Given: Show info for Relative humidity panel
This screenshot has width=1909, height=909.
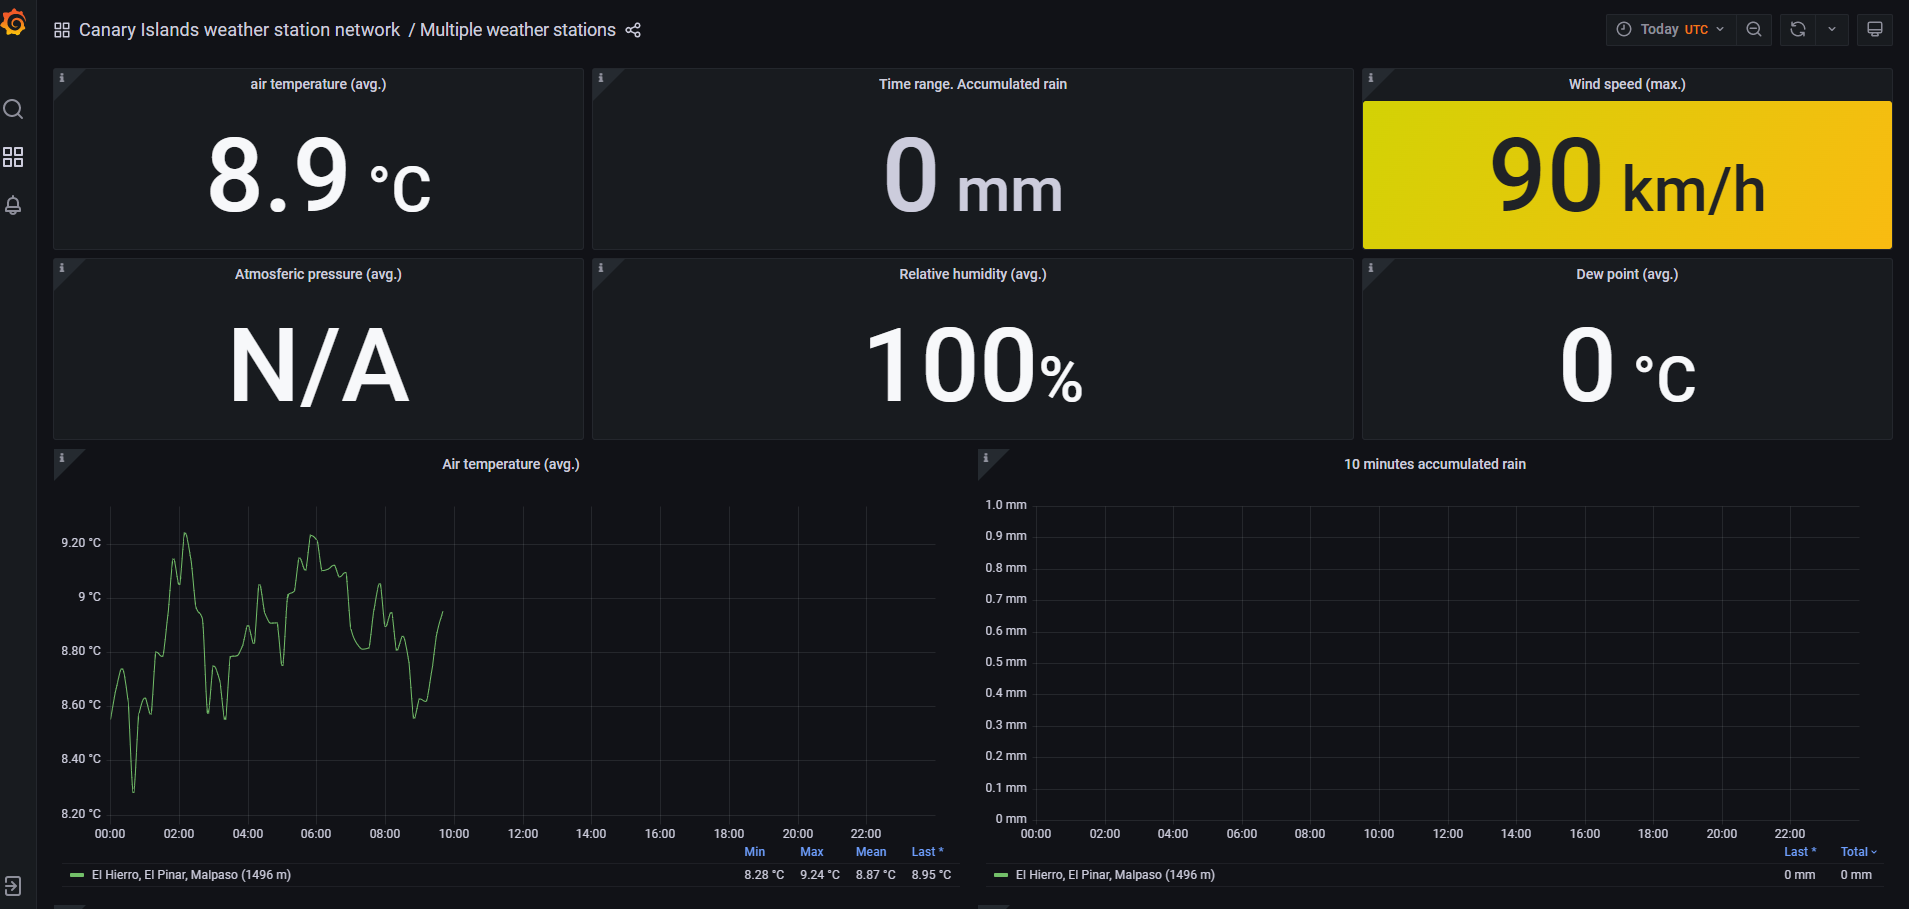Looking at the screenshot, I should [x=601, y=268].
